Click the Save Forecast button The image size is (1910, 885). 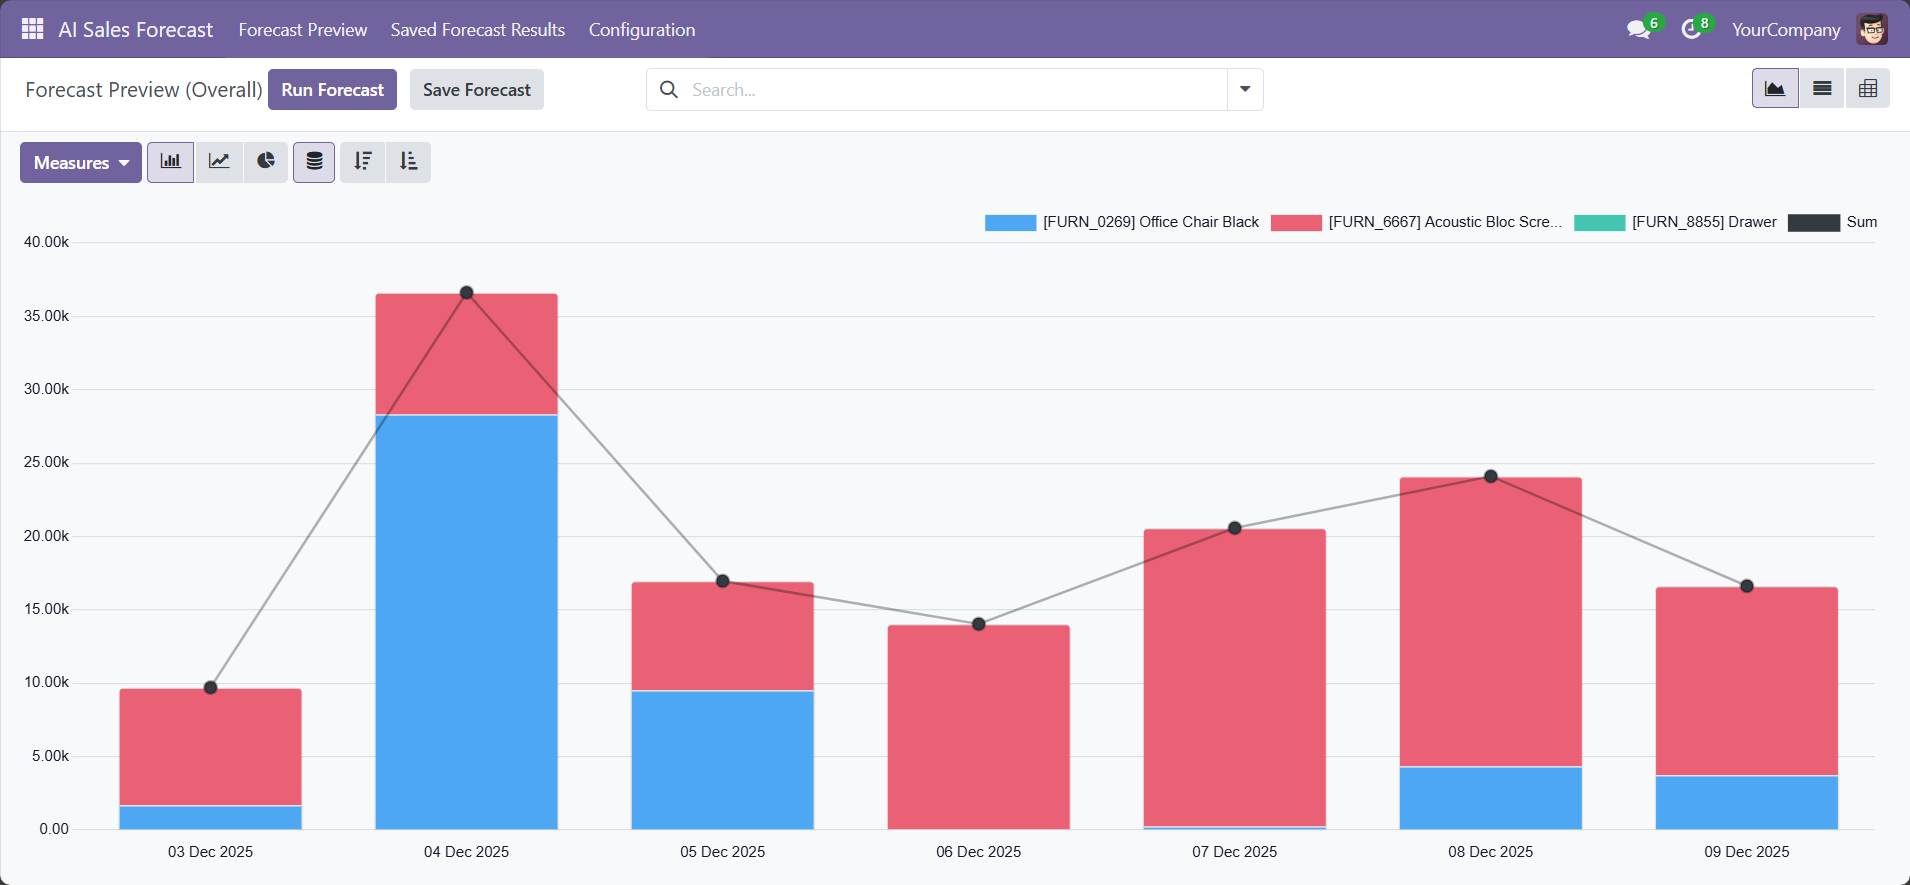click(x=476, y=90)
